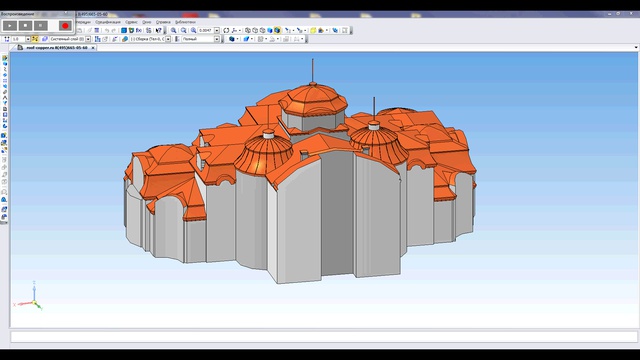Screen dimensions: 640x360
Task: Close the roof-copper.ru document tab
Action: (x=93, y=48)
